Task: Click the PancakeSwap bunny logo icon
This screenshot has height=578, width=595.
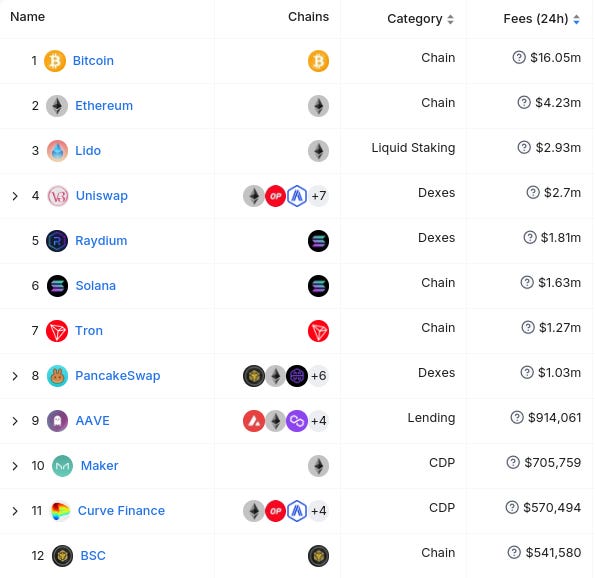Action: 57,376
